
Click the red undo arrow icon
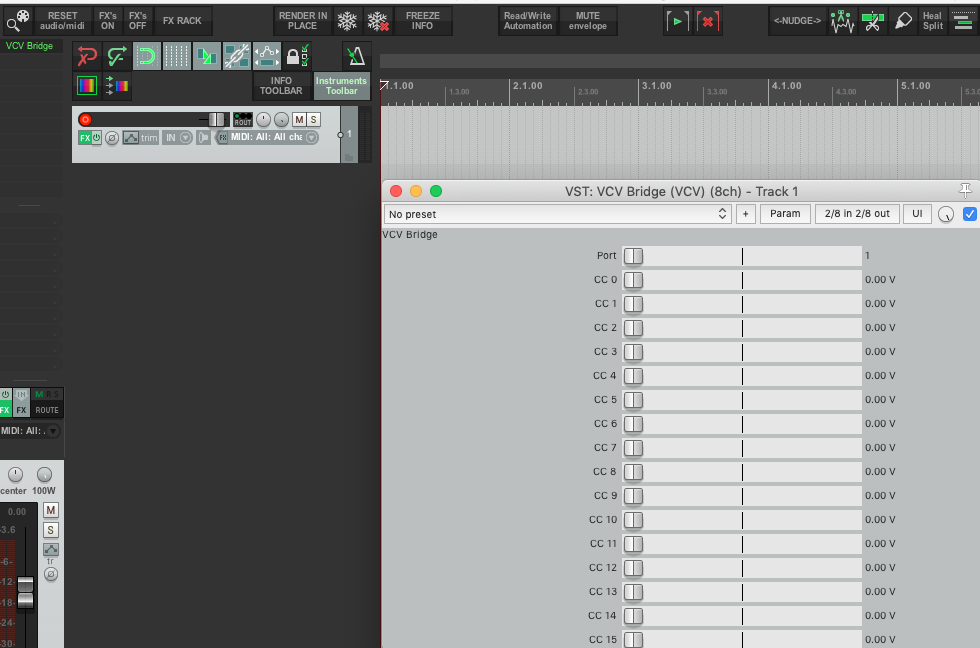pos(87,56)
